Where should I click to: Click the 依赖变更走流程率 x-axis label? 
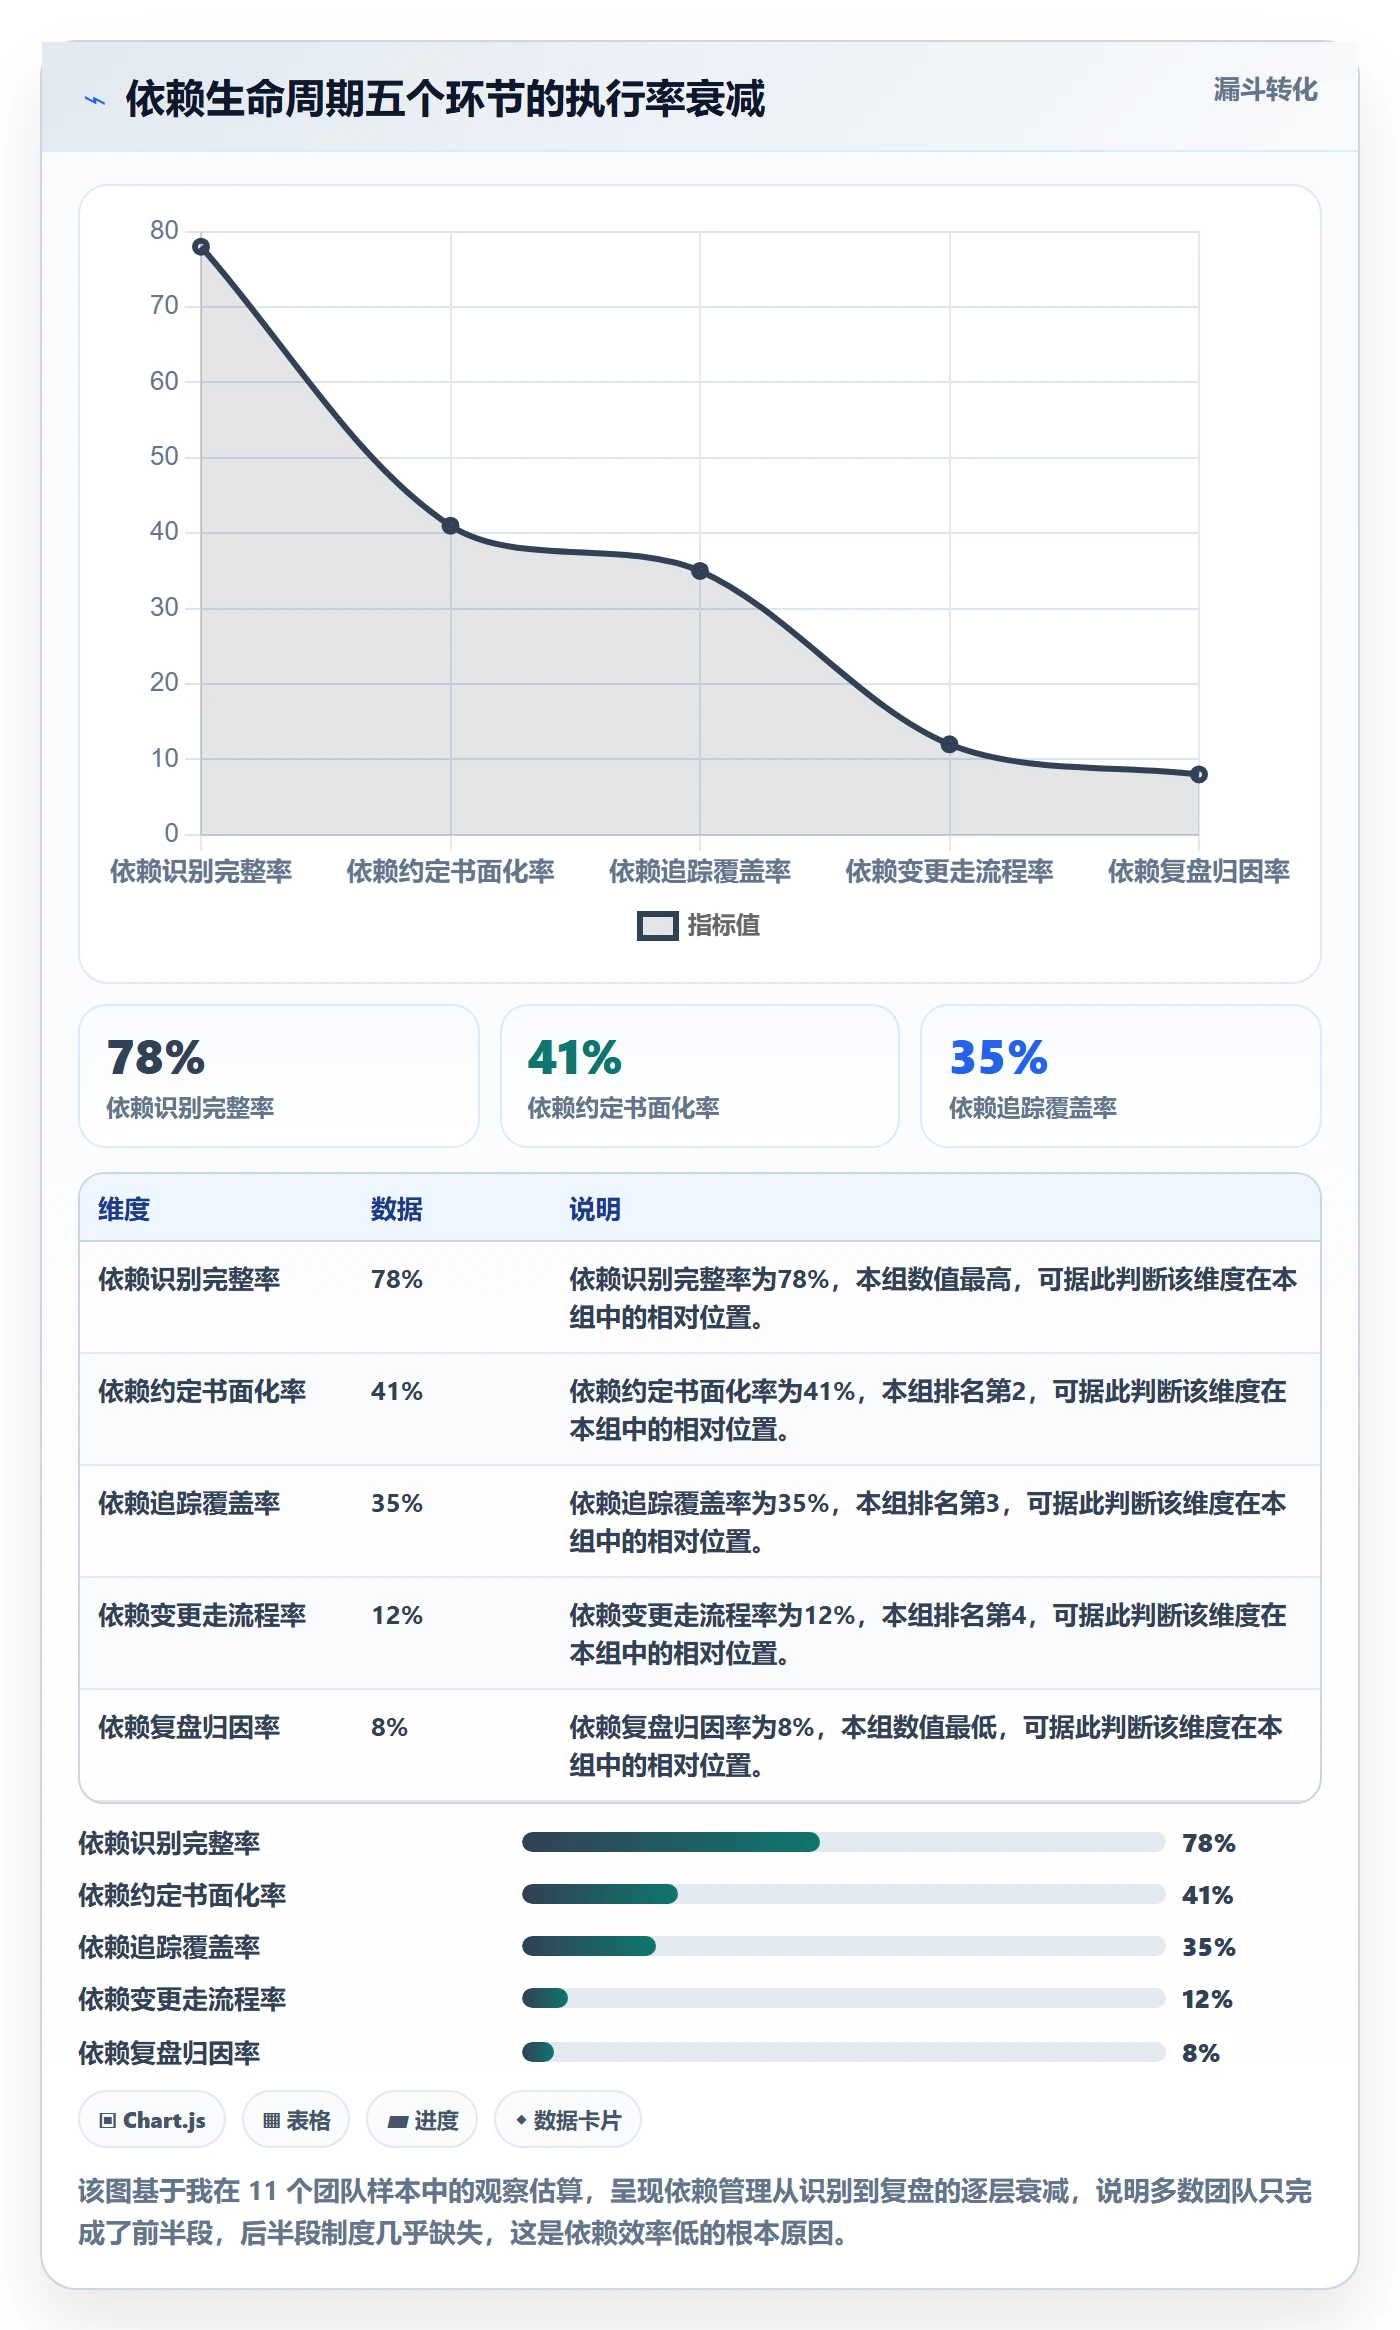[x=949, y=871]
